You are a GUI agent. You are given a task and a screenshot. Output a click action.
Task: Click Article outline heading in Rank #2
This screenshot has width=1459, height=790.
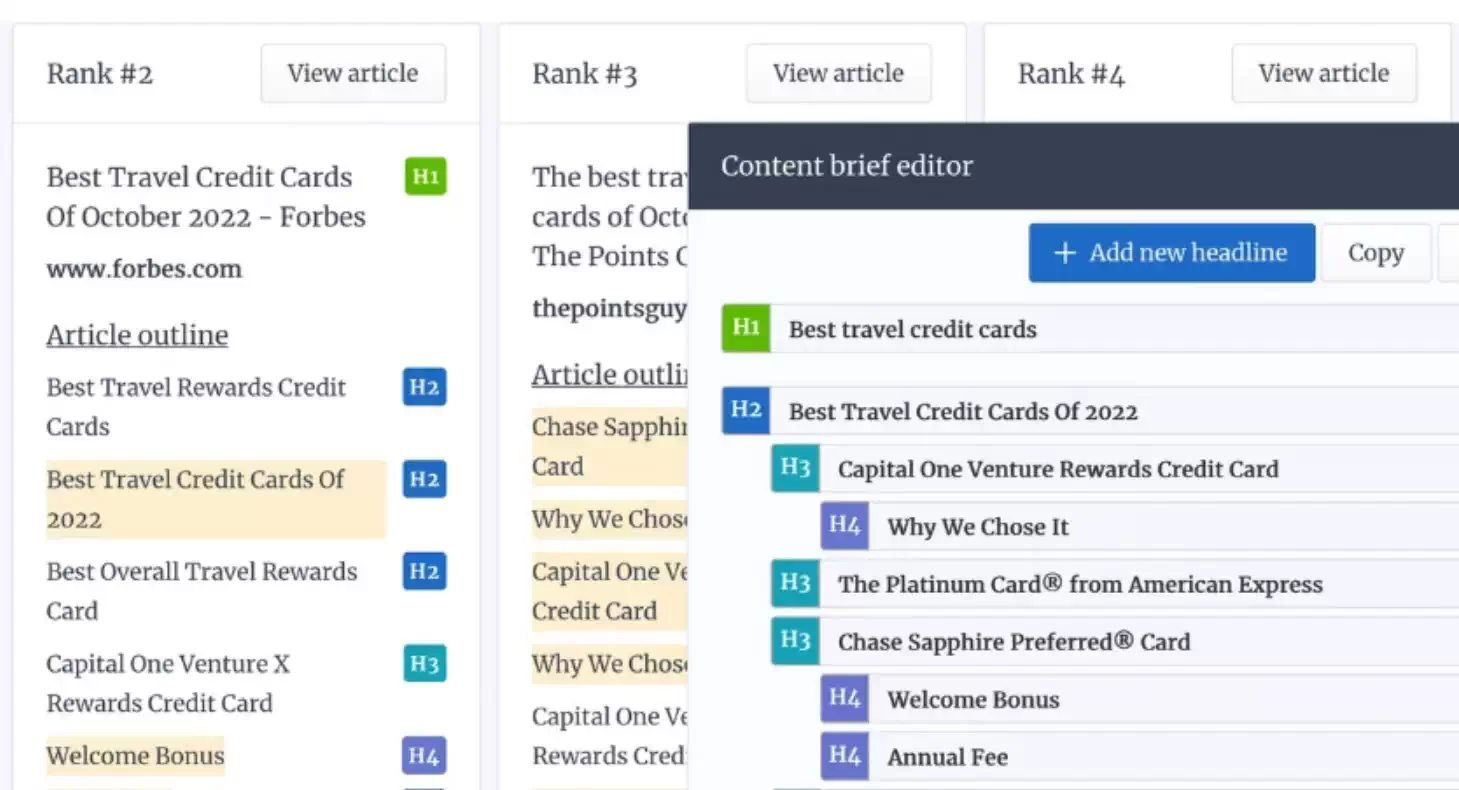pyautogui.click(x=137, y=335)
